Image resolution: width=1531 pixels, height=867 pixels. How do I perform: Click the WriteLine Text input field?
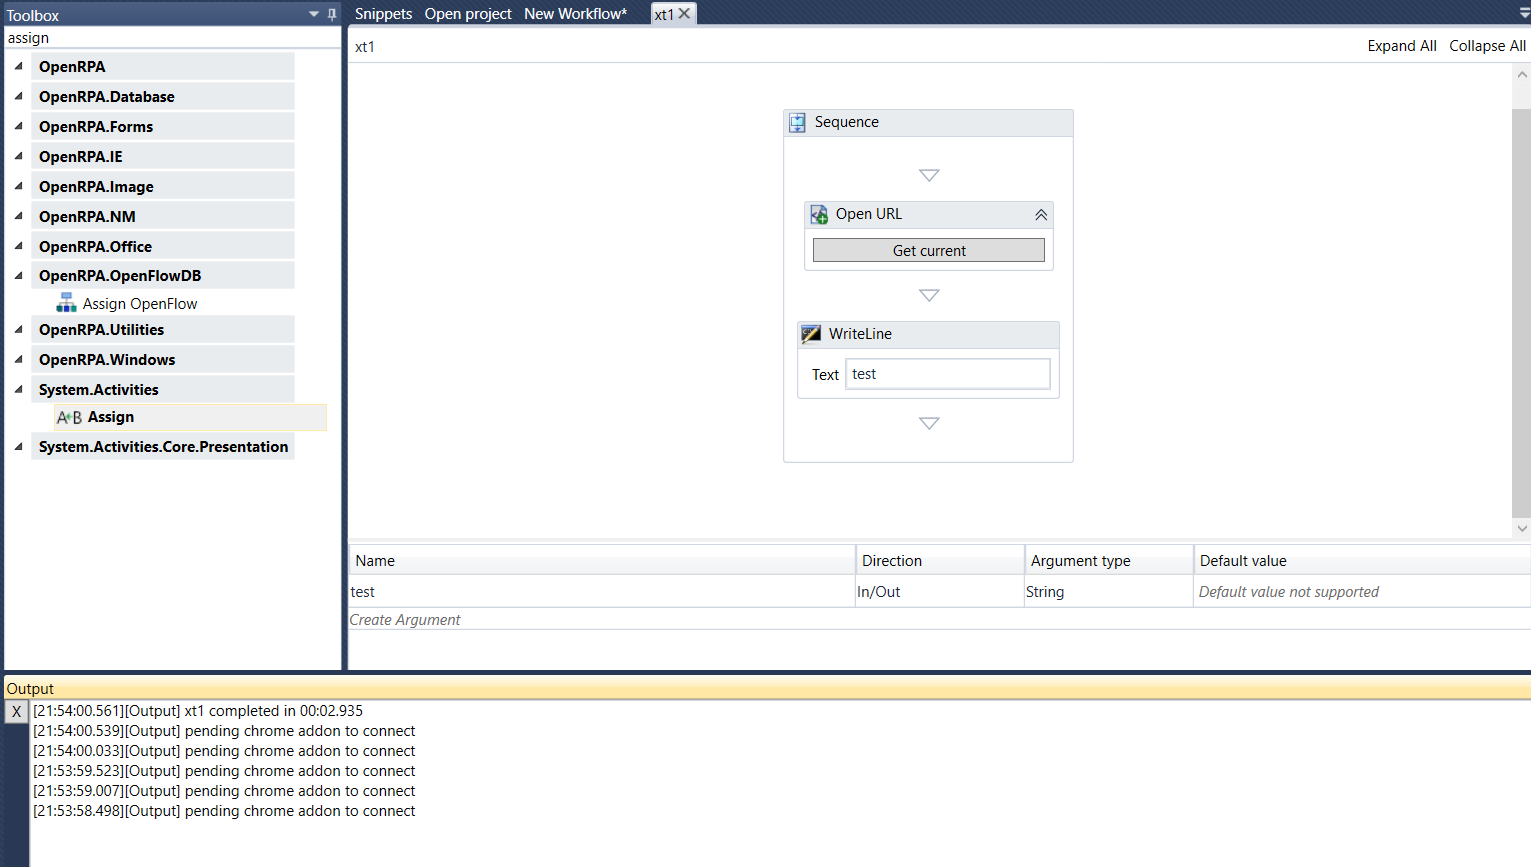[x=948, y=374]
